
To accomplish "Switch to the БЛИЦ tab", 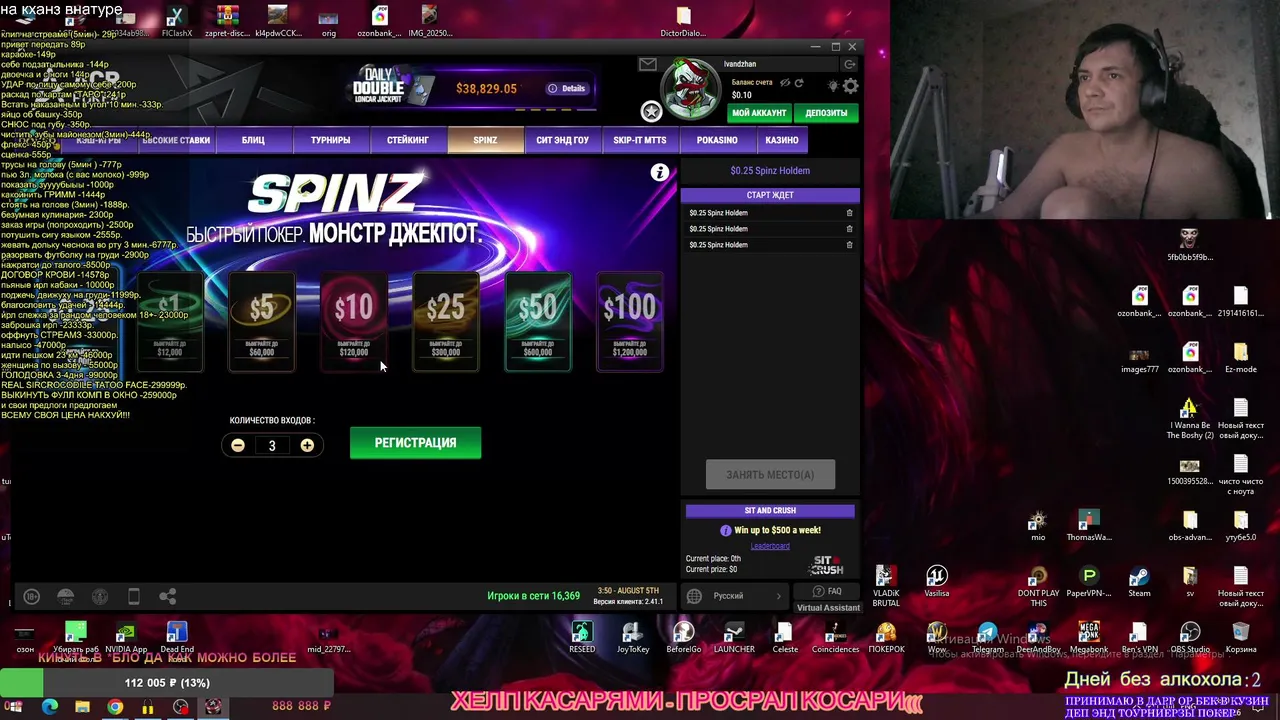I will pos(253,140).
